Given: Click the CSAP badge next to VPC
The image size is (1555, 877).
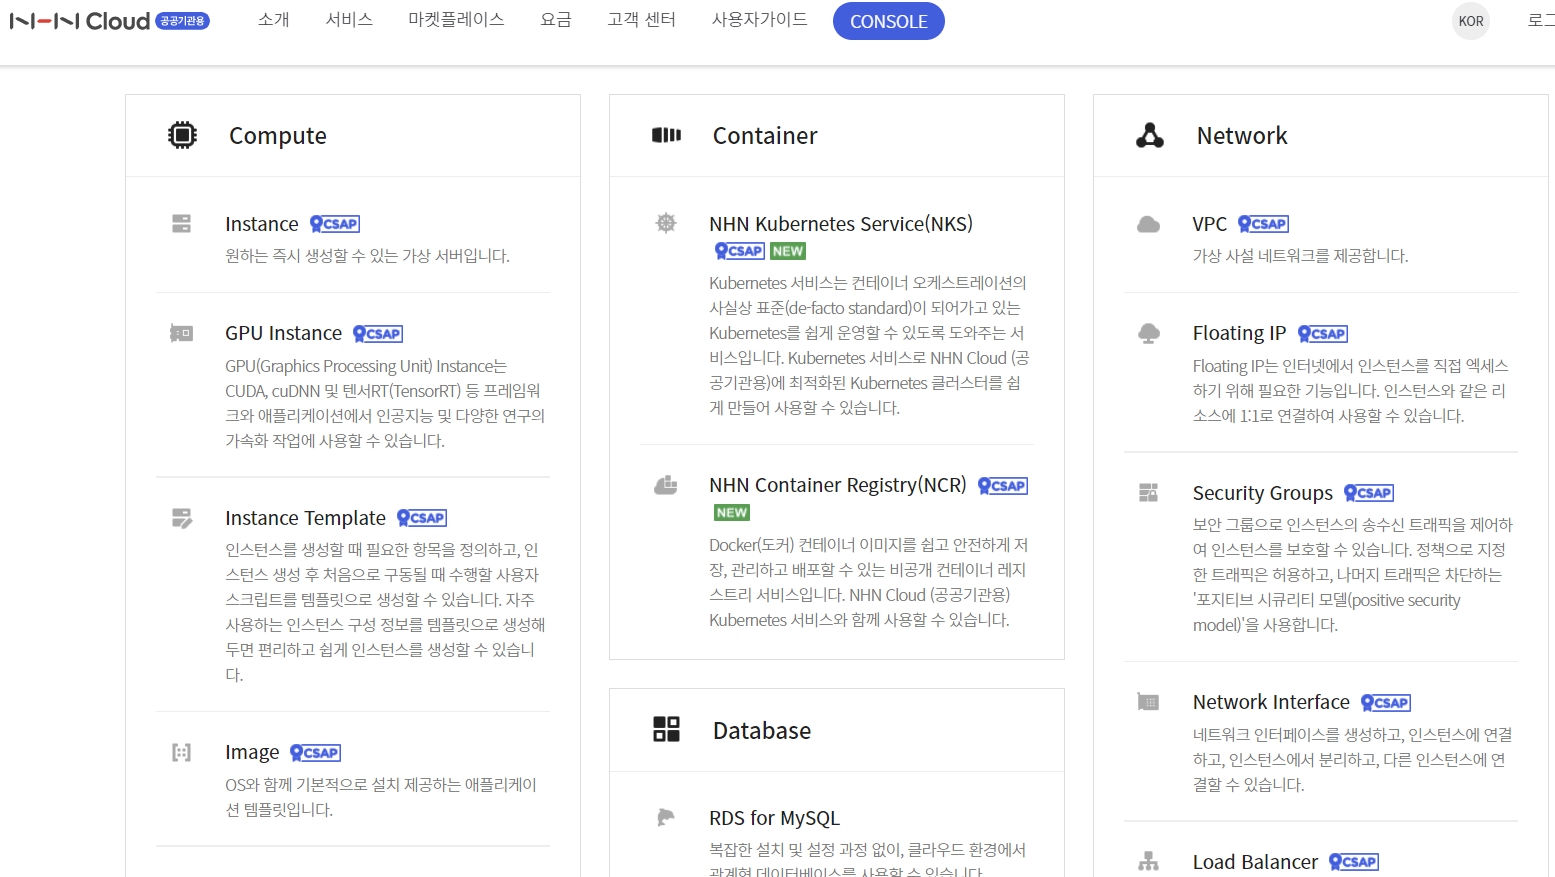Looking at the screenshot, I should (1263, 224).
